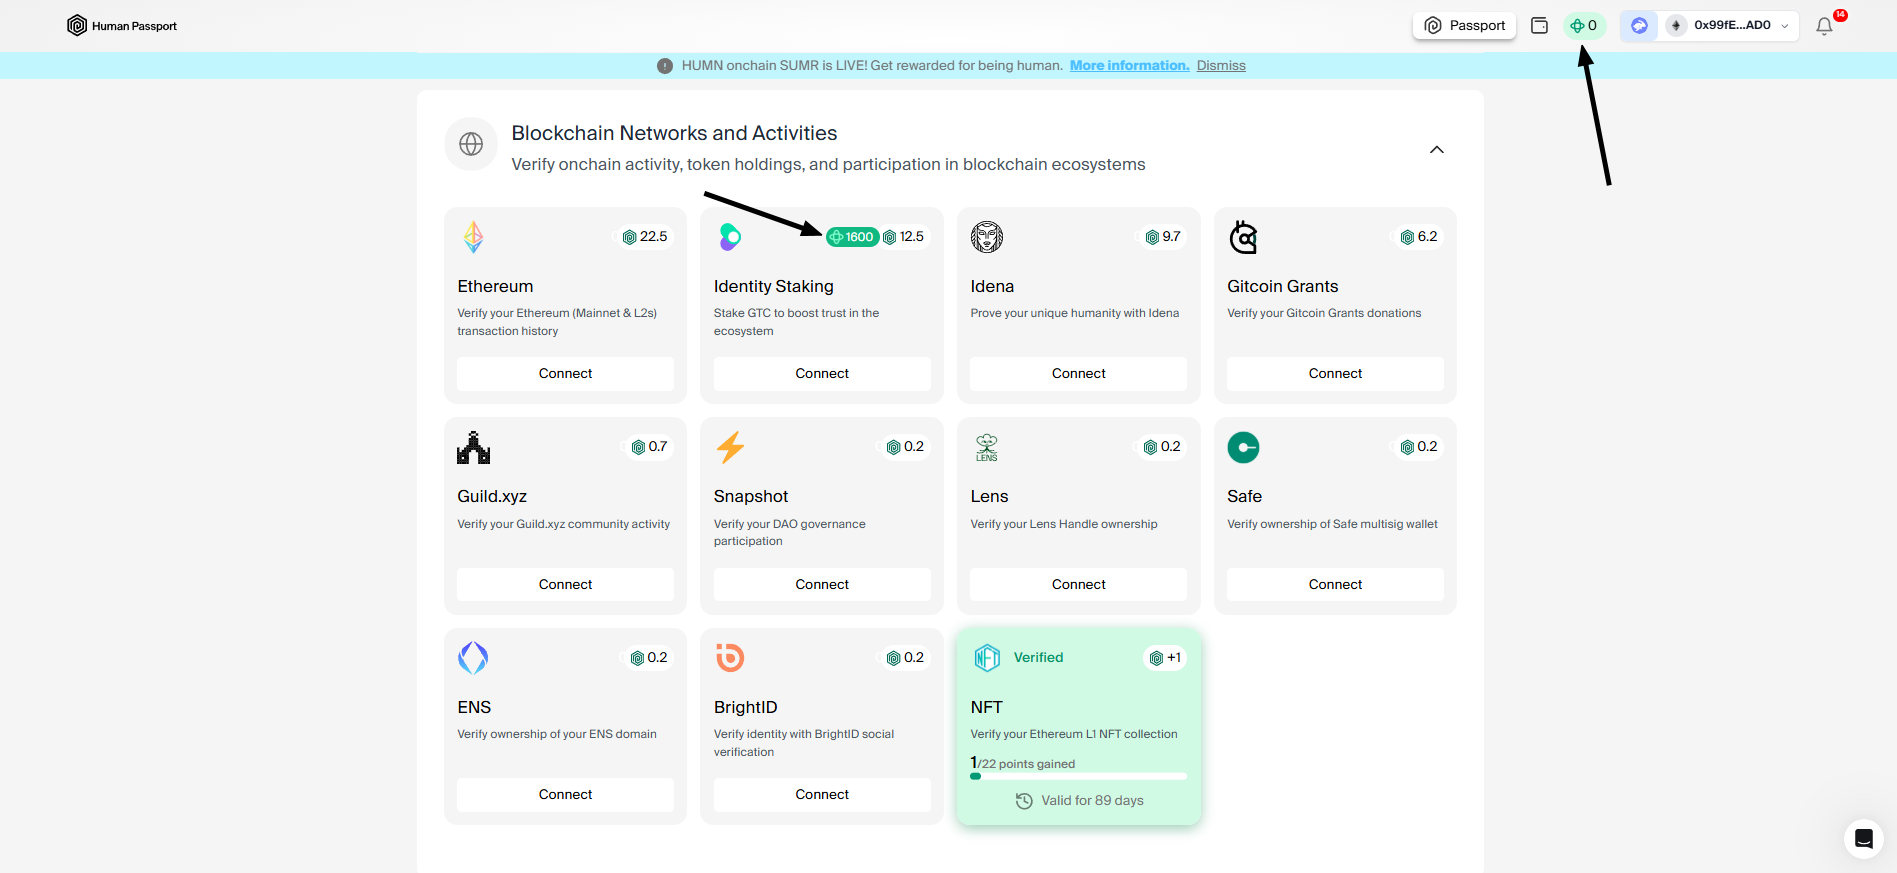
Task: Connect the ENS stamp
Action: pos(565,794)
